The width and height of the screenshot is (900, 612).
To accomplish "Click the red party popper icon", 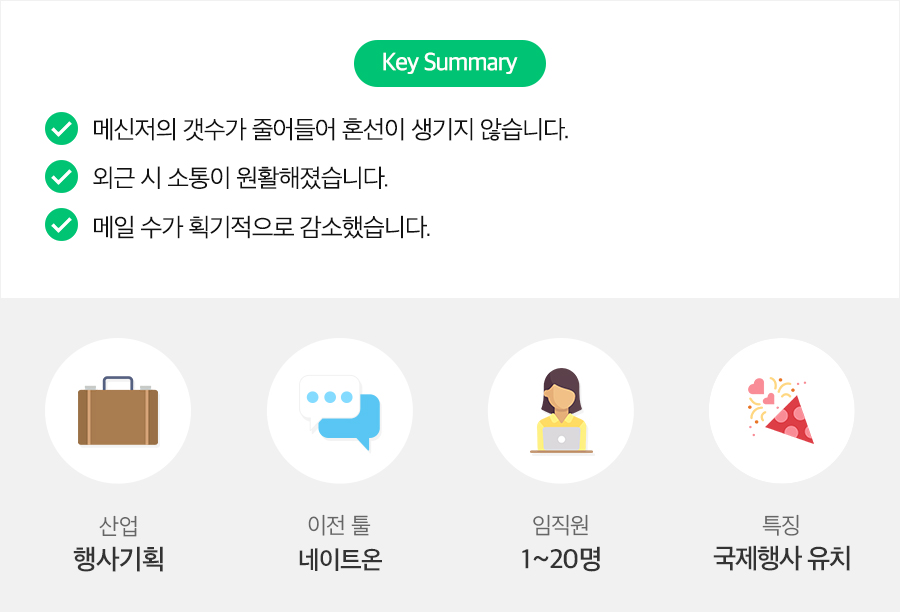I will pos(782,411).
